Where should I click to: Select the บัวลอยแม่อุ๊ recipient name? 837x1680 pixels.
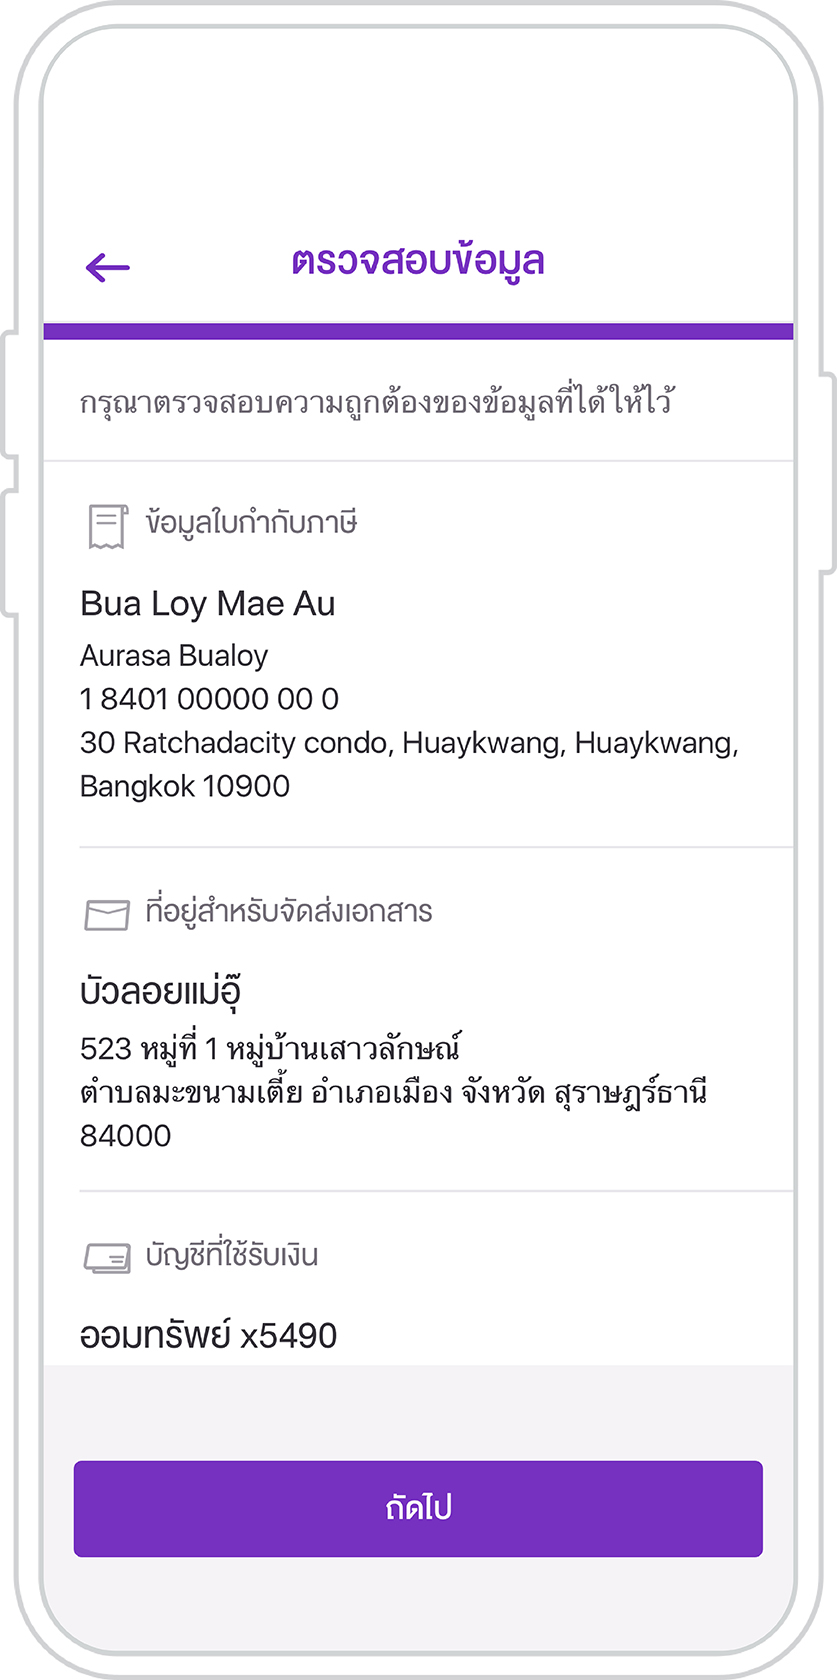tap(160, 990)
